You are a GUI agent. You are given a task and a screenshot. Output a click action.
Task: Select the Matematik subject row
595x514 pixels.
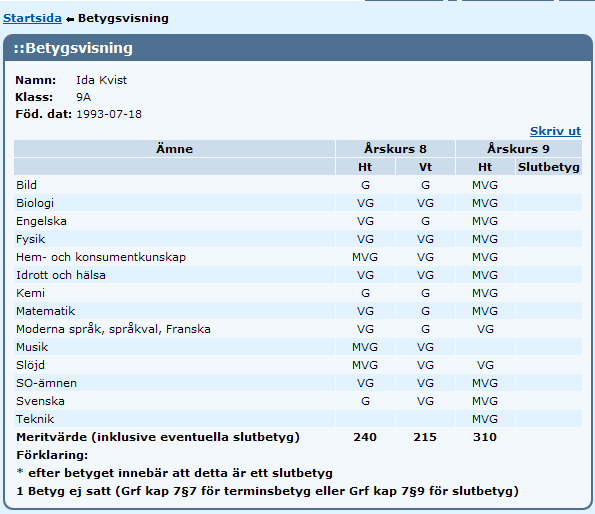click(298, 311)
